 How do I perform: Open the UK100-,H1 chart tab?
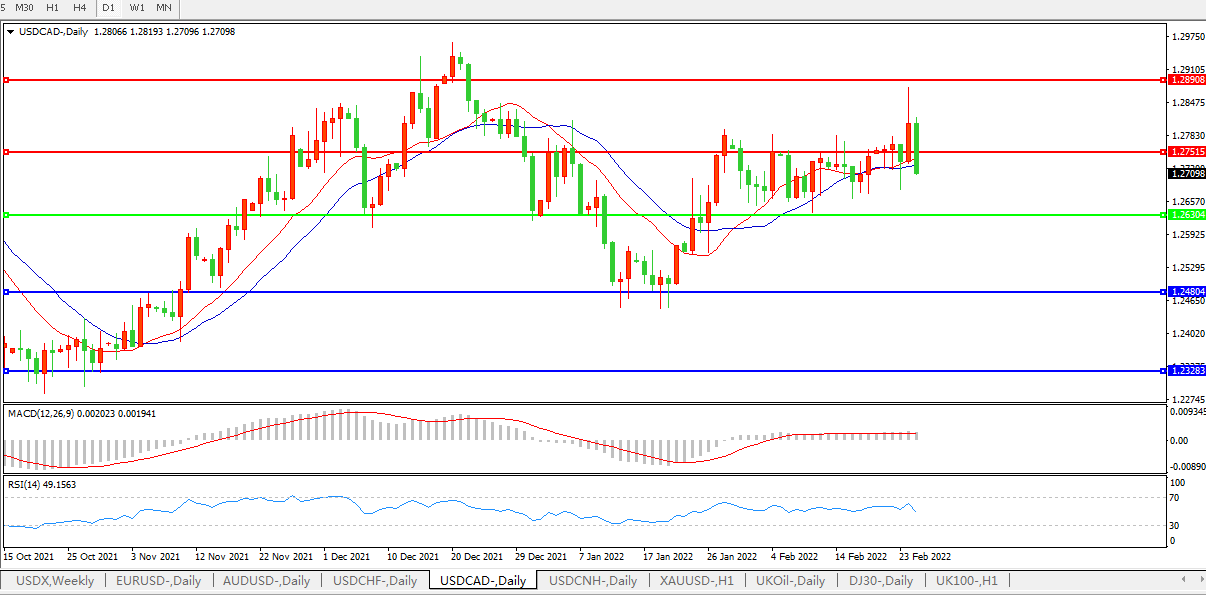point(967,581)
